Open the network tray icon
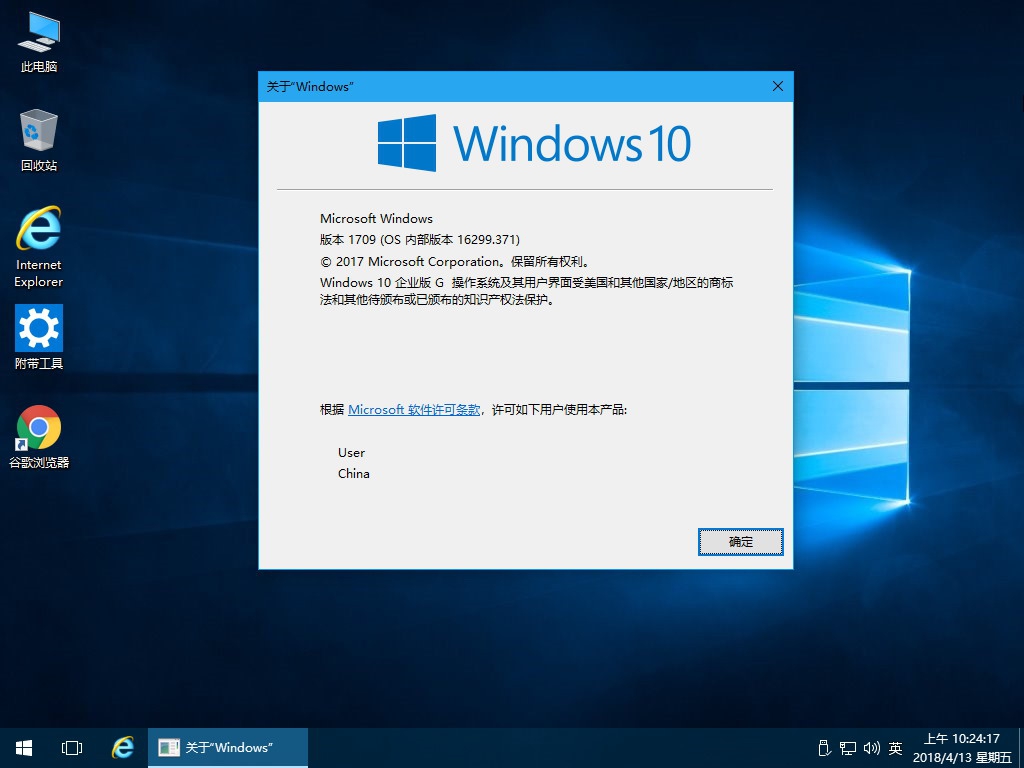 (848, 748)
